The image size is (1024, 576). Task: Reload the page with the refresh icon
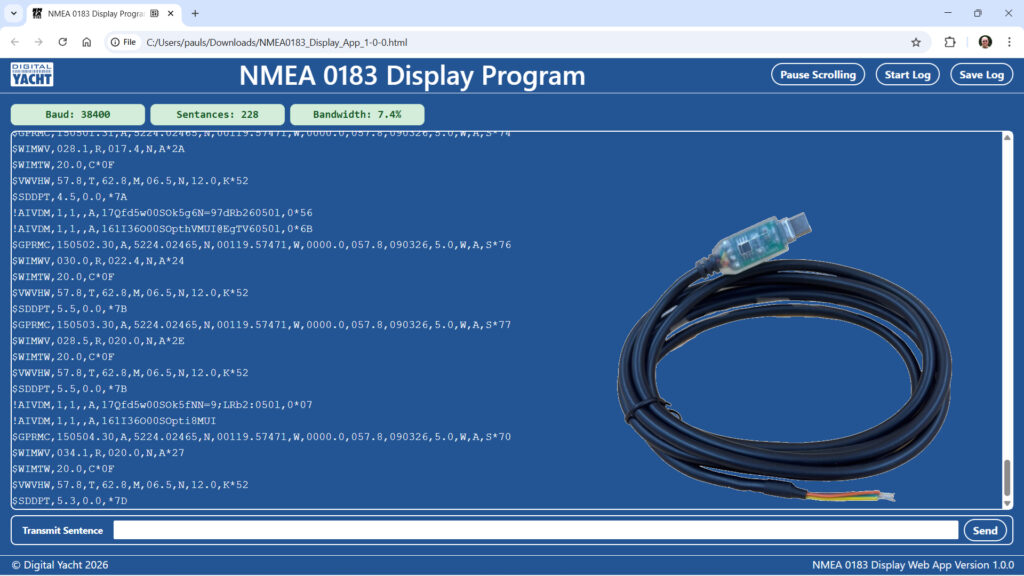(x=62, y=42)
